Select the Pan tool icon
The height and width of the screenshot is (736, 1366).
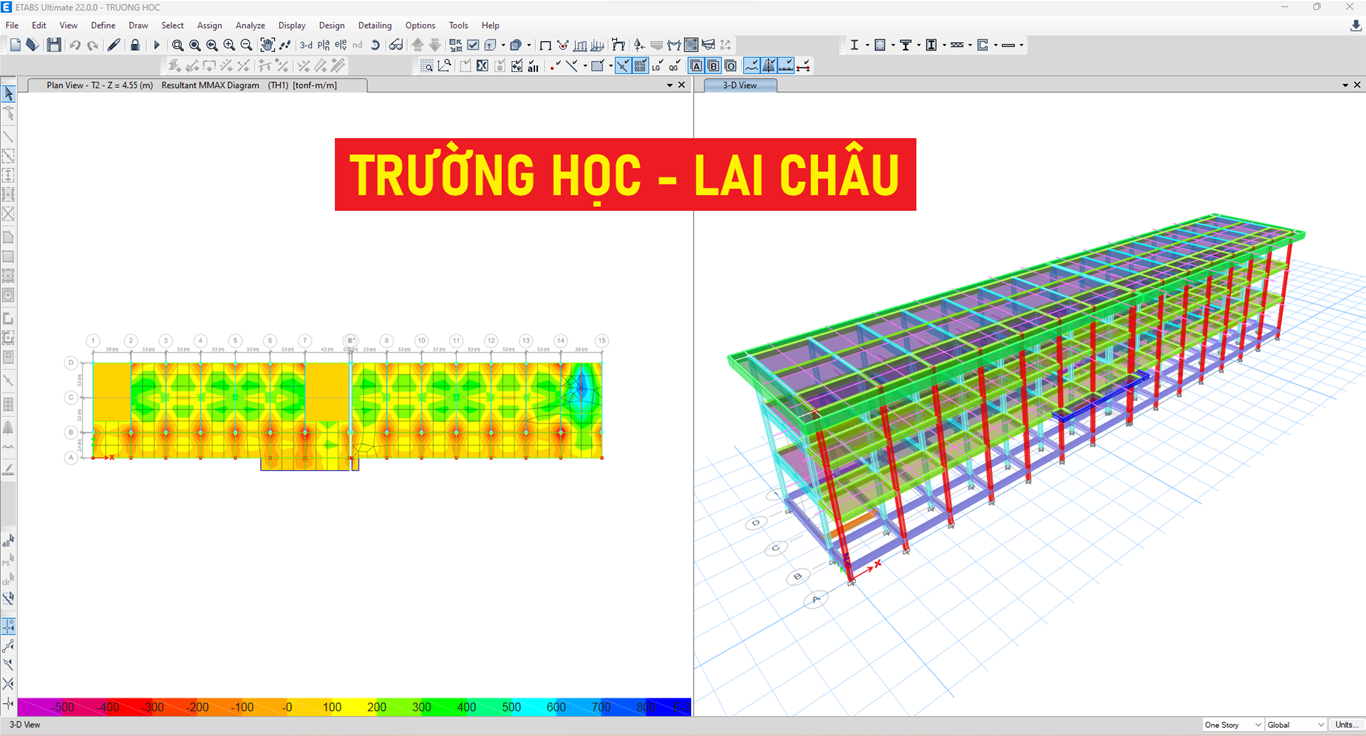[x=267, y=45]
